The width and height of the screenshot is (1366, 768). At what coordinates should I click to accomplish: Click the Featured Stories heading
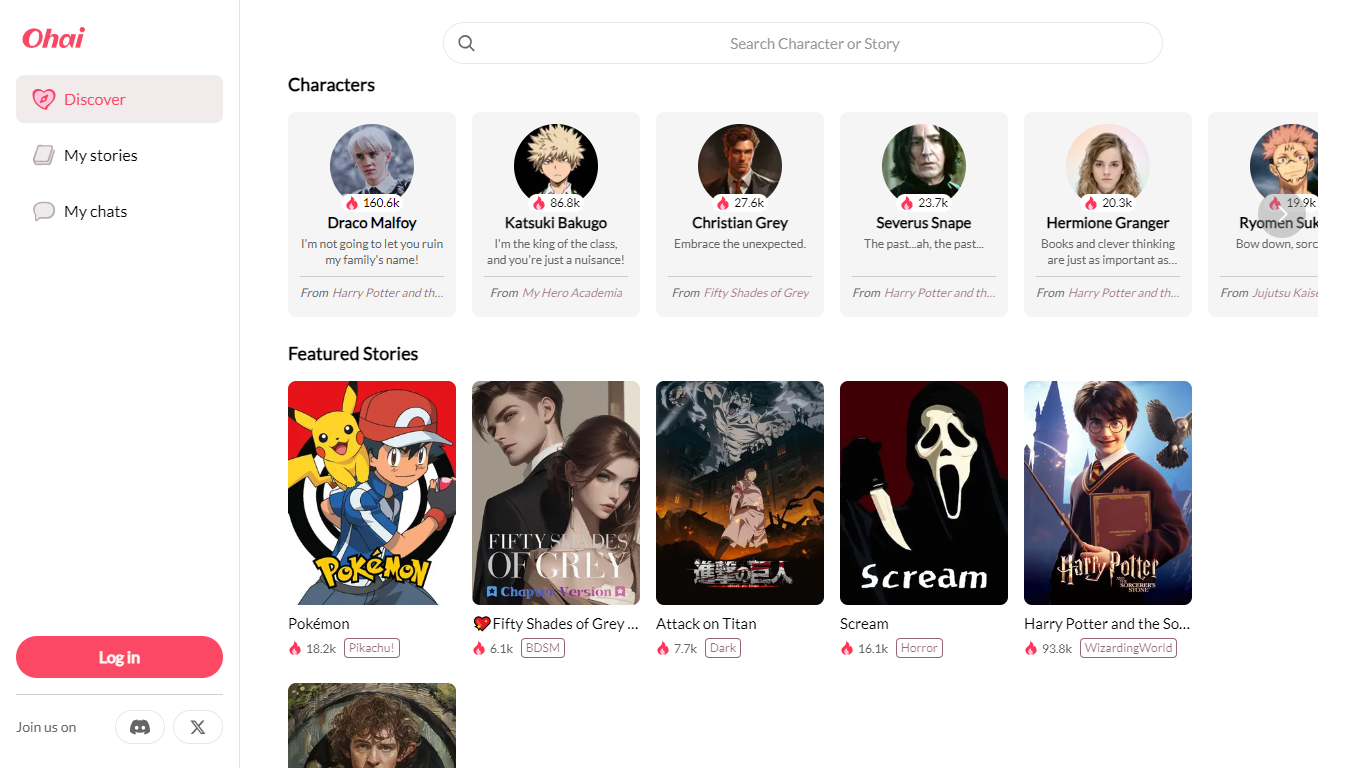[353, 354]
